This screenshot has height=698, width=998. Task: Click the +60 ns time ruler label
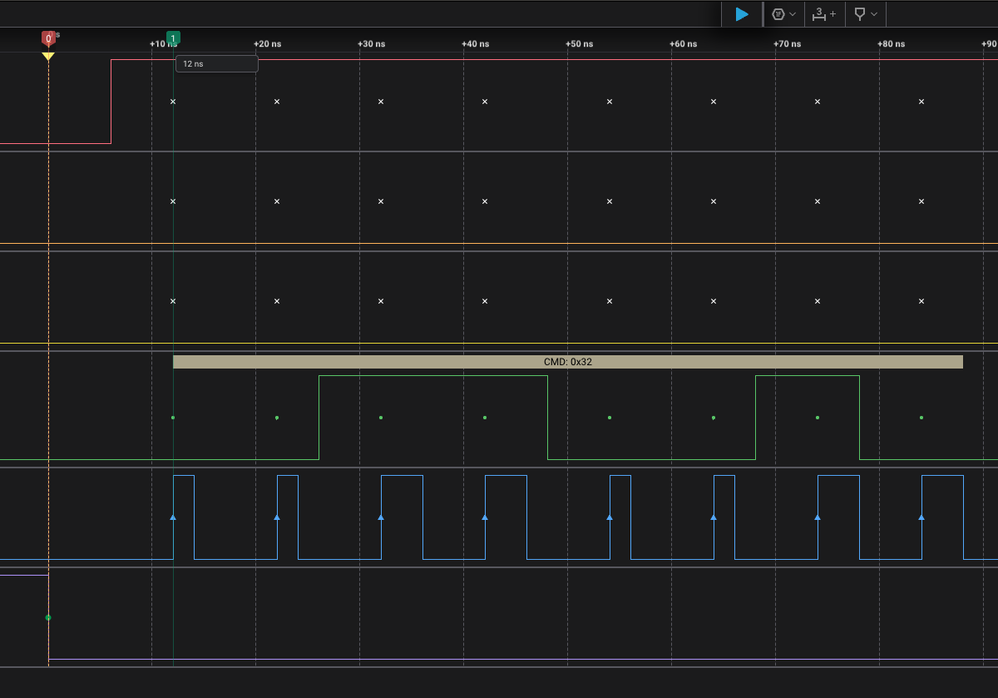pos(683,44)
